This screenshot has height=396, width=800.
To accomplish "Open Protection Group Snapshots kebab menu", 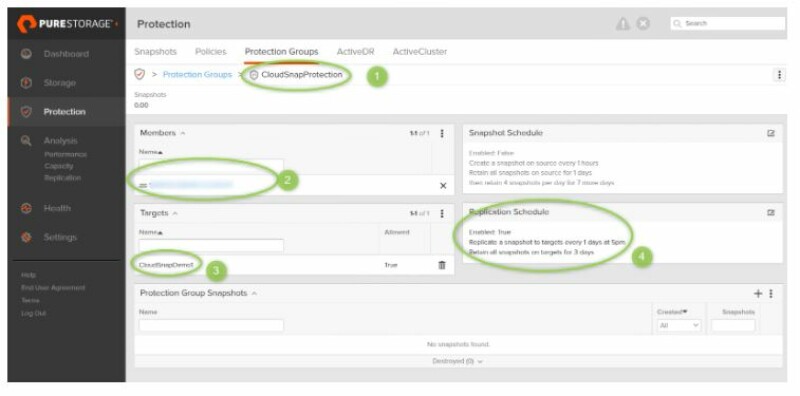I will point(771,293).
